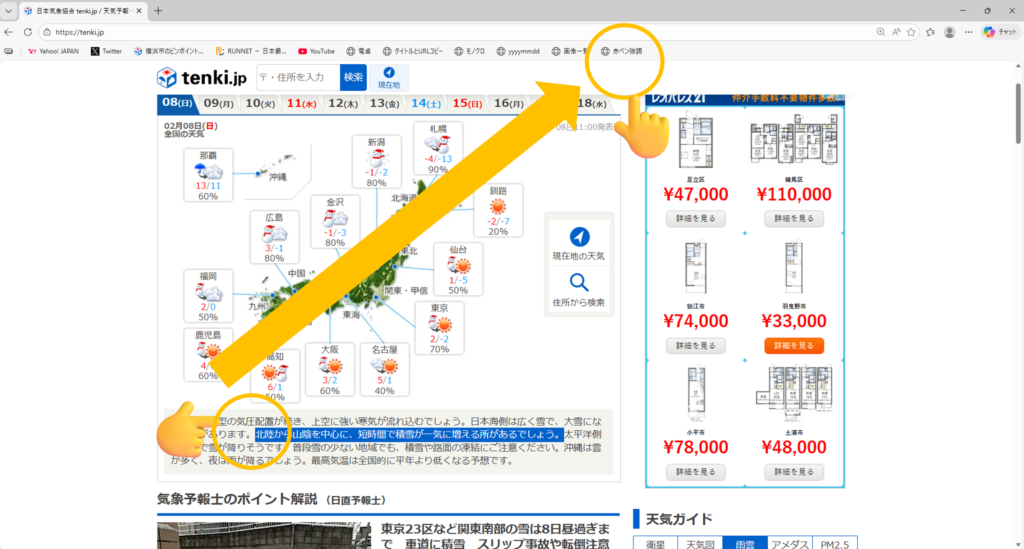Viewport: 1024px width, 549px height.
Task: Open the browser tab list dropdown
Action: tap(10, 10)
